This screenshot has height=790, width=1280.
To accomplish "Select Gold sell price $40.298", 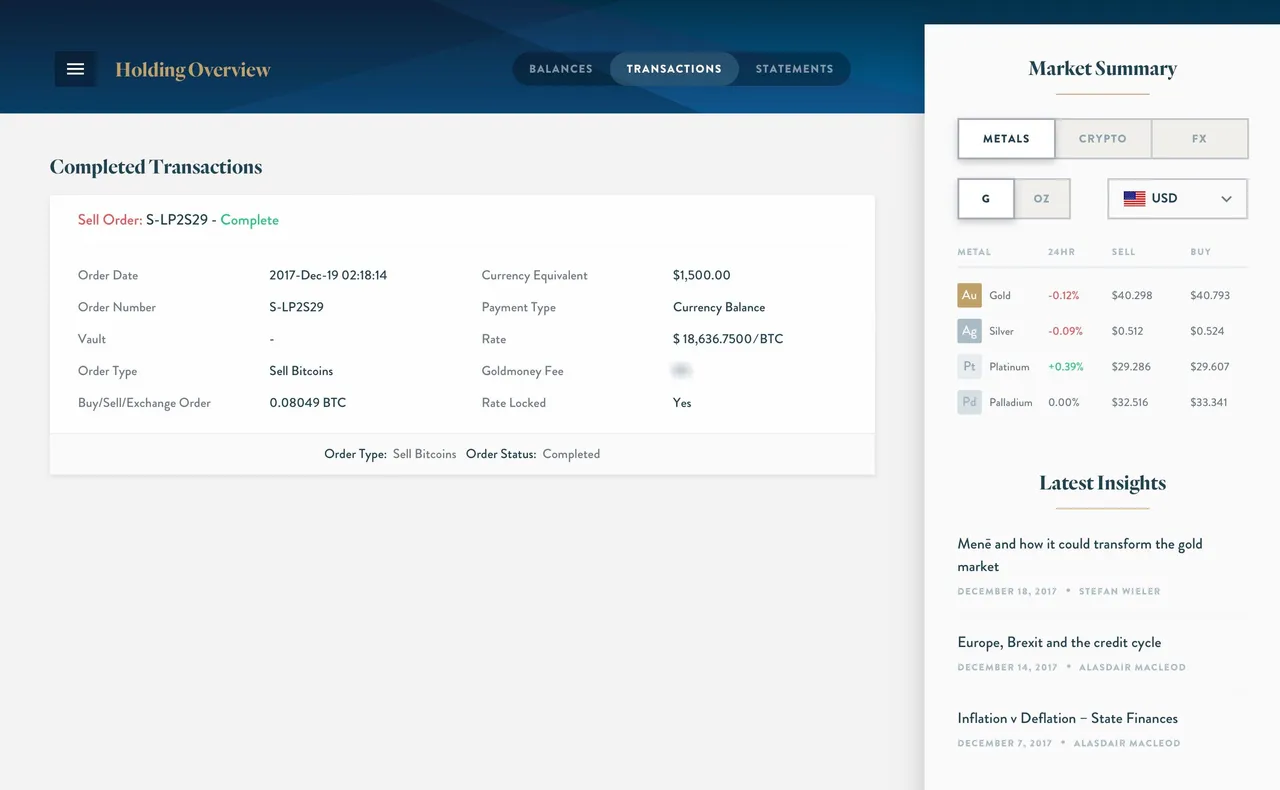I will pos(1132,296).
